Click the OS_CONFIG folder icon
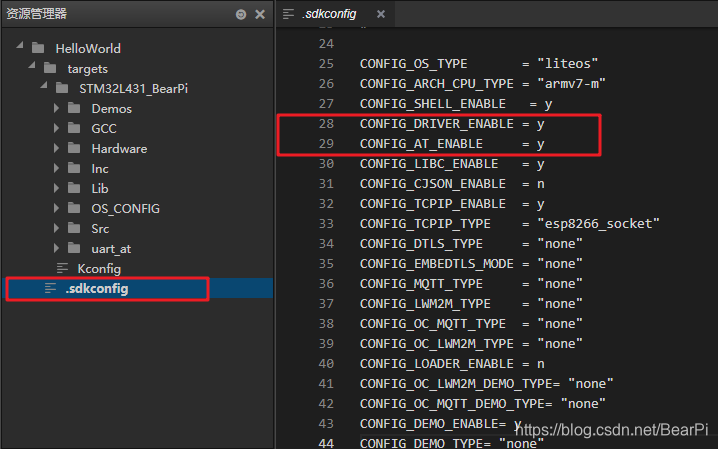Screen dimensions: 718x449 click(x=74, y=208)
